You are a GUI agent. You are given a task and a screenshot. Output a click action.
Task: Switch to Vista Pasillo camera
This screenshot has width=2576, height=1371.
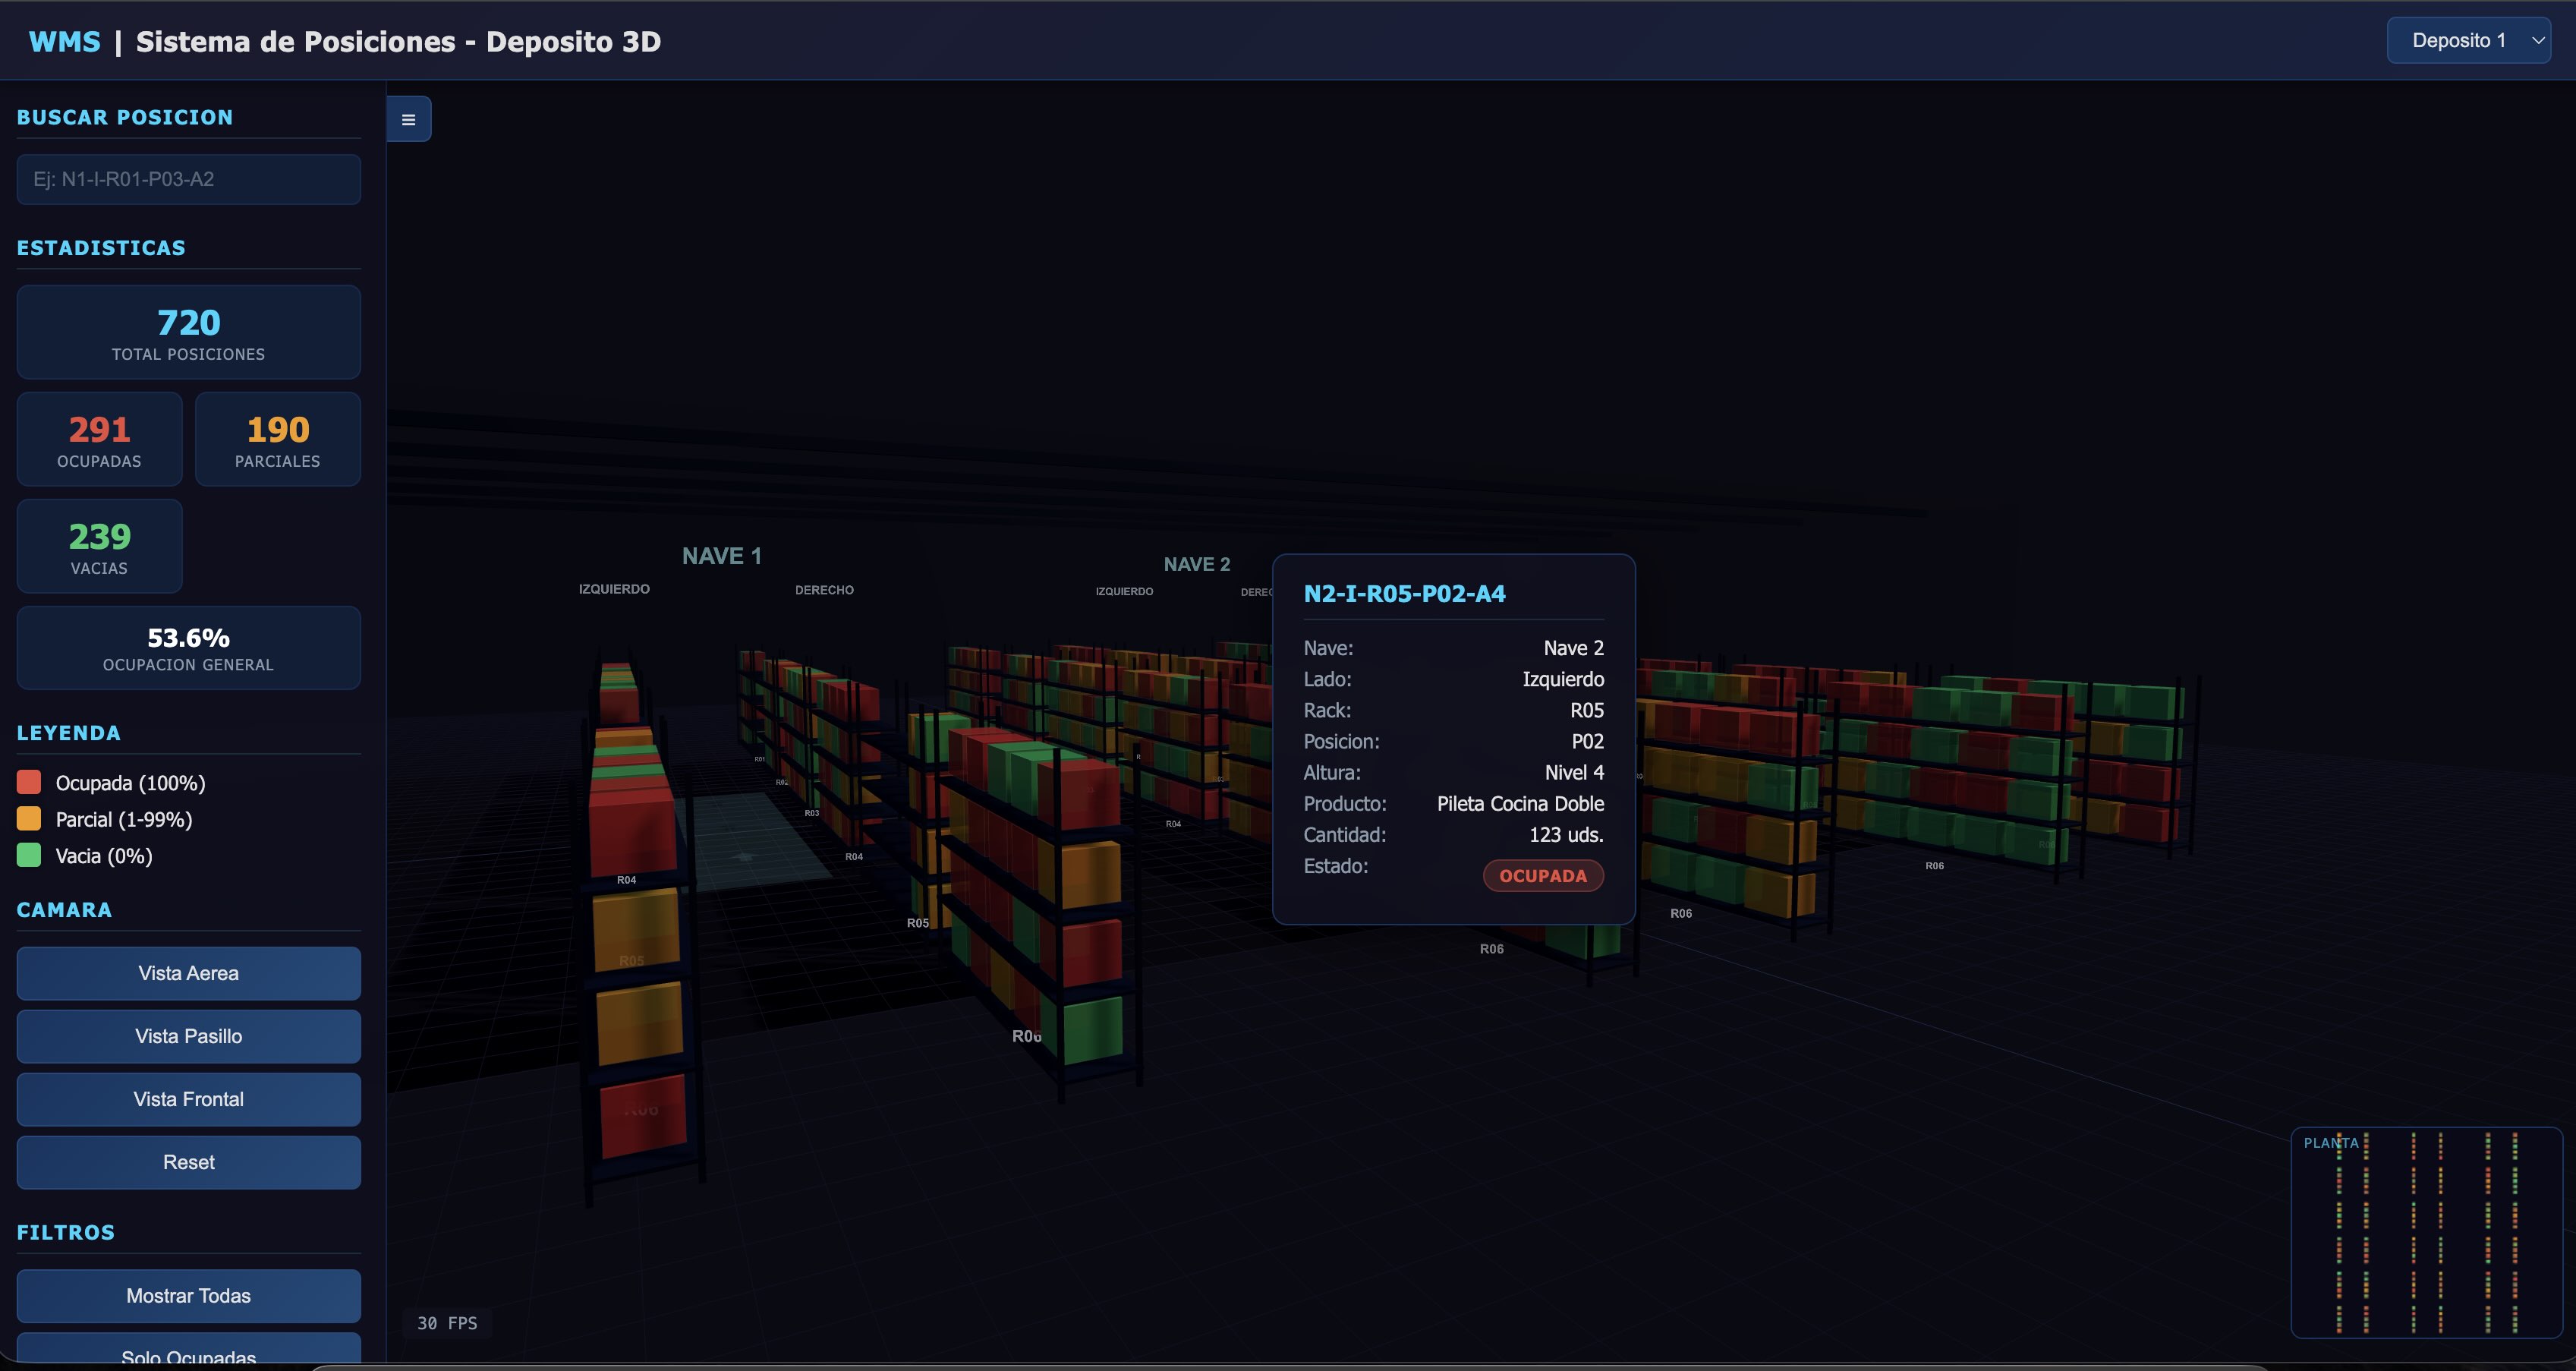point(188,1036)
